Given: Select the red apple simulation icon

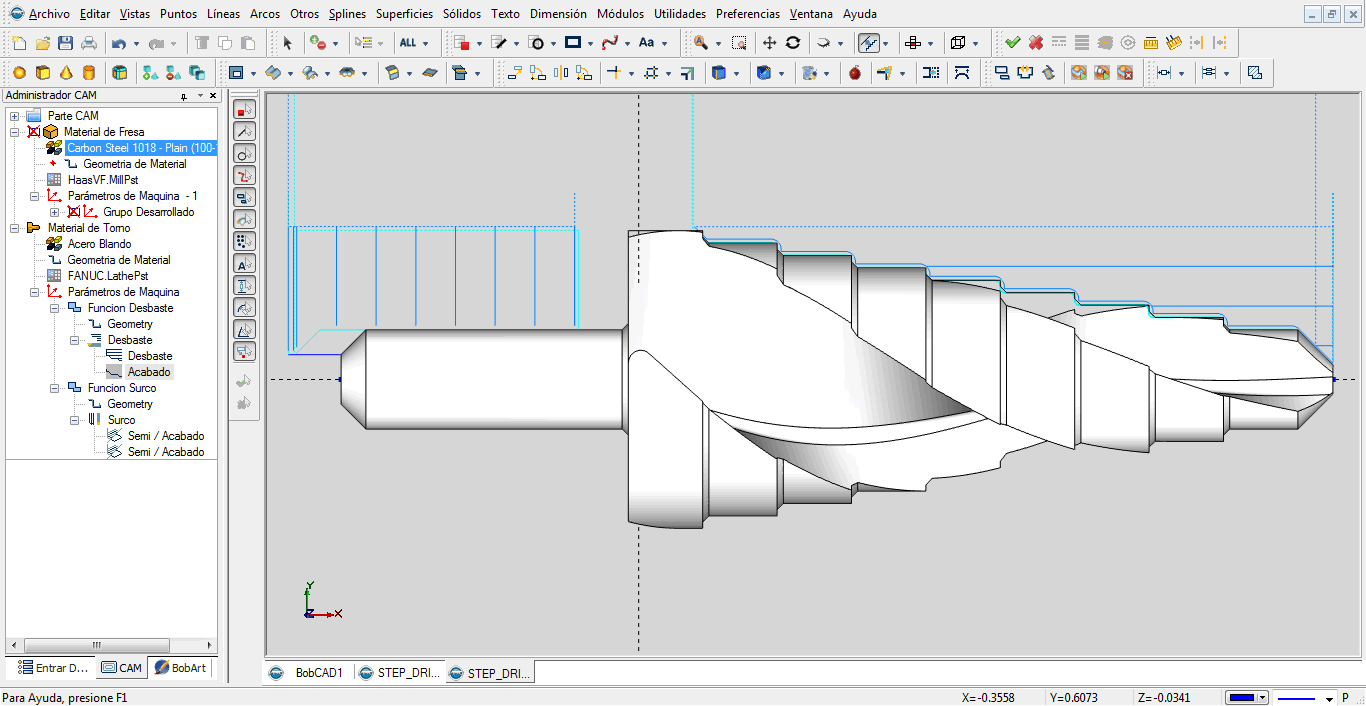Looking at the screenshot, I should pos(855,72).
